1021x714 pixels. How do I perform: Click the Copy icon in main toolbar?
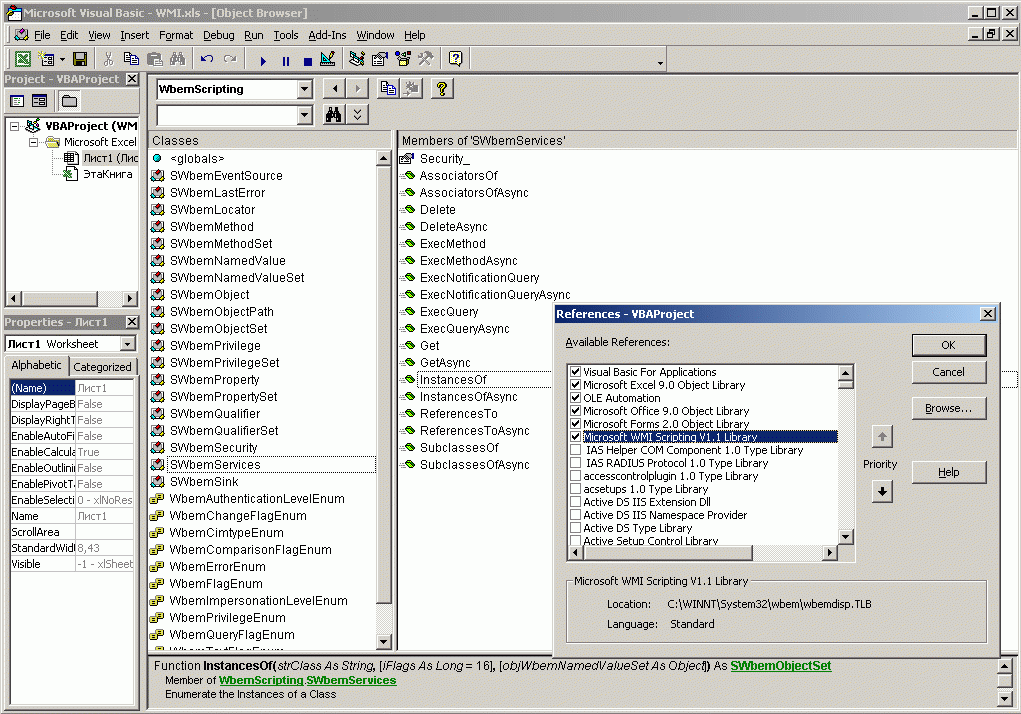coord(131,59)
